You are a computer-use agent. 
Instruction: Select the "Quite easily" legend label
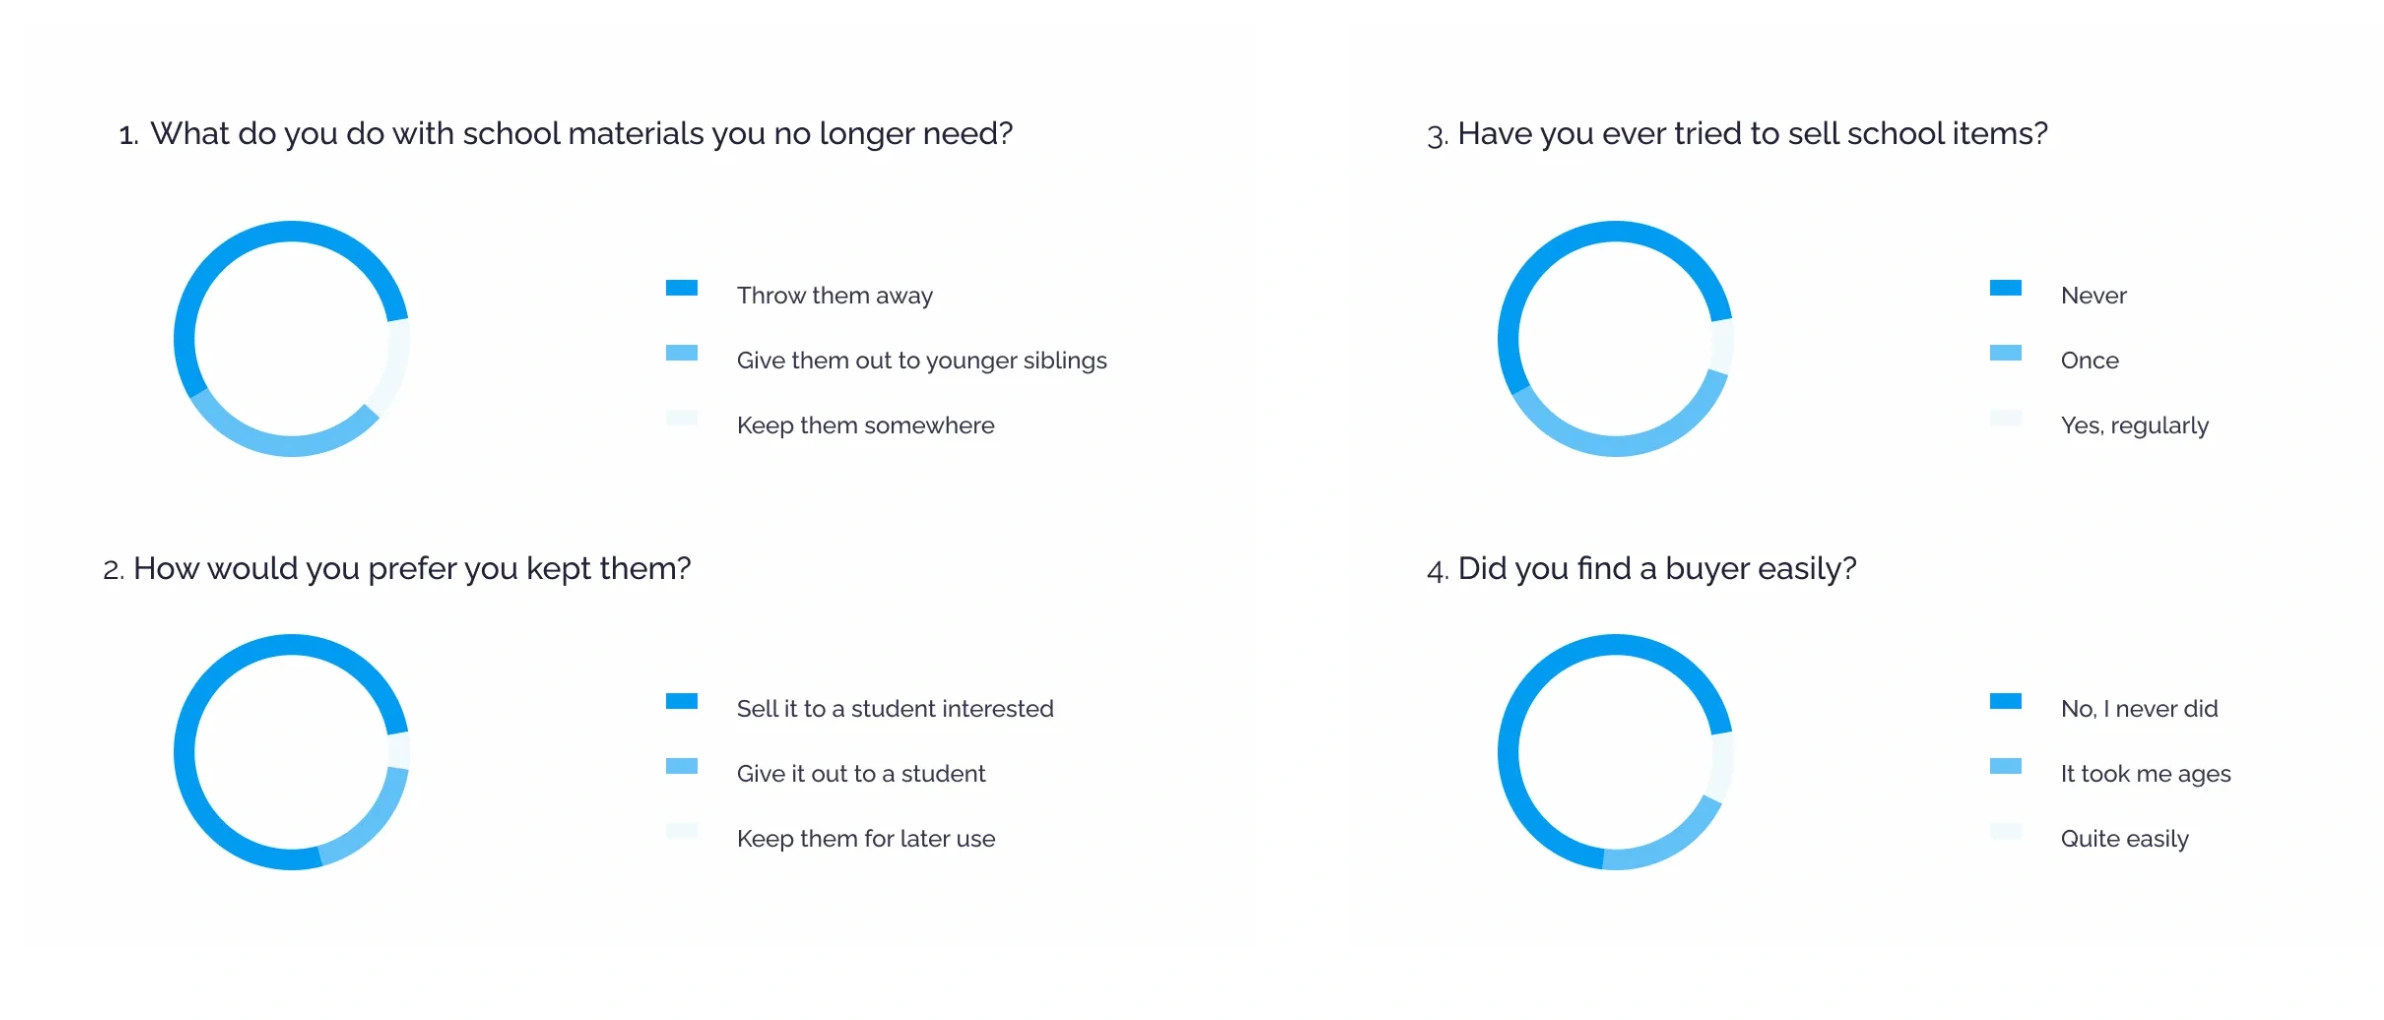click(x=2124, y=839)
